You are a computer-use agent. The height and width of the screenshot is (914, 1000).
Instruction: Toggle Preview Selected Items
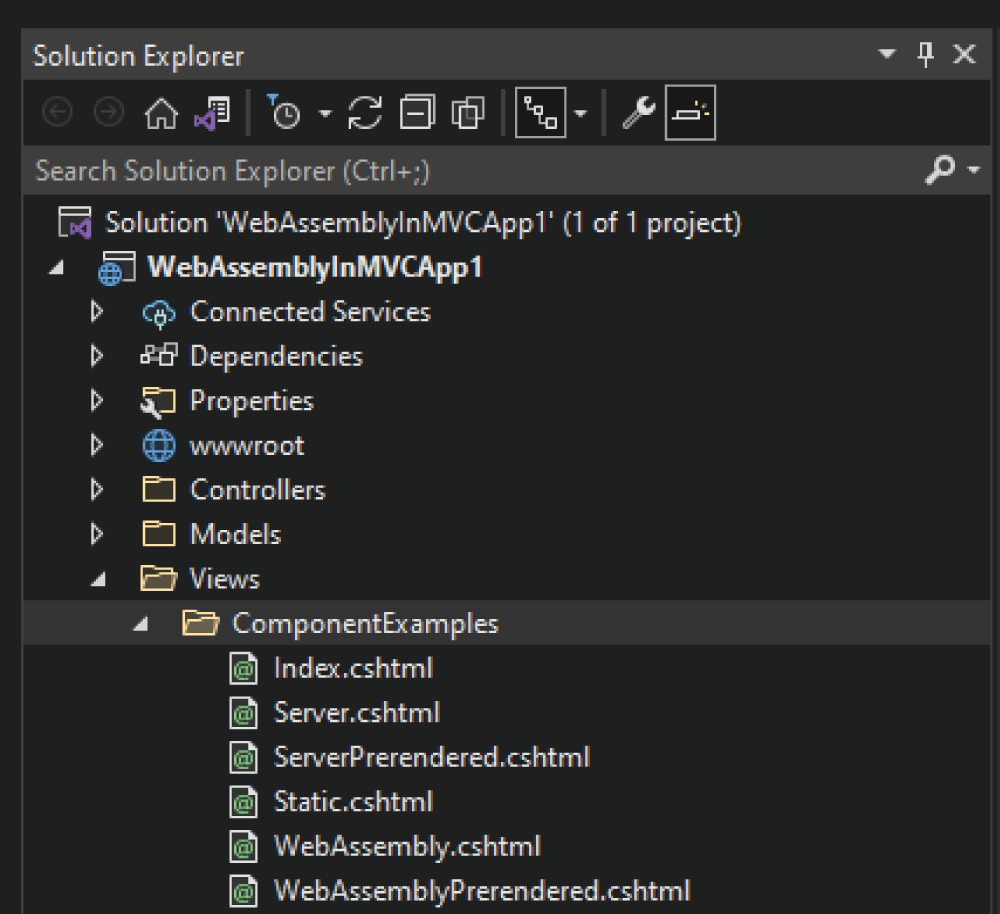tap(690, 112)
